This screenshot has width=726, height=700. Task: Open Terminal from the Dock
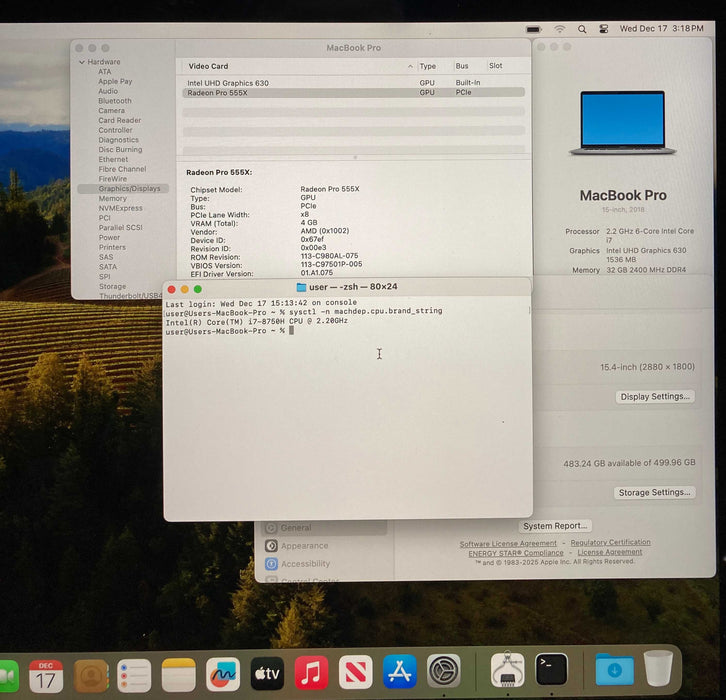[551, 669]
